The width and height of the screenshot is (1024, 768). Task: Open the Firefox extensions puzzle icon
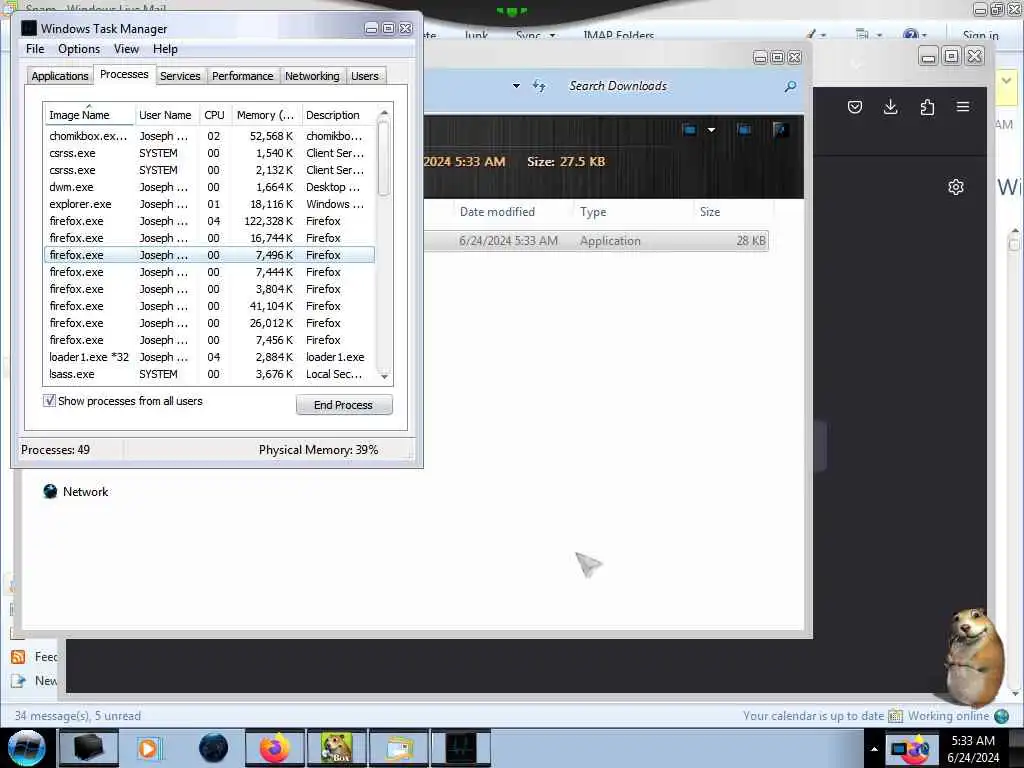point(927,107)
